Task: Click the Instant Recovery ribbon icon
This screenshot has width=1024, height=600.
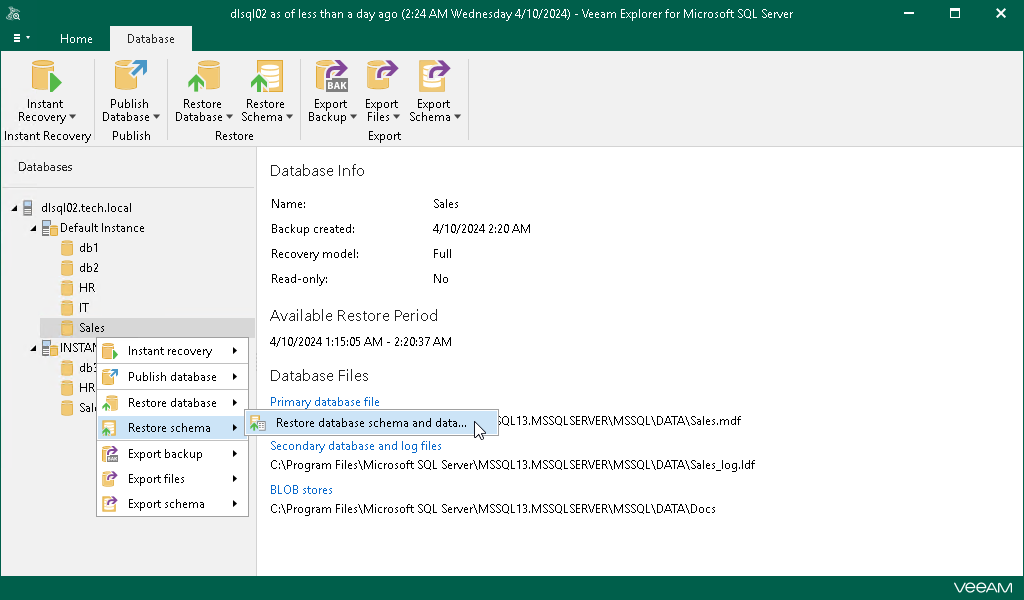Action: pyautogui.click(x=46, y=78)
